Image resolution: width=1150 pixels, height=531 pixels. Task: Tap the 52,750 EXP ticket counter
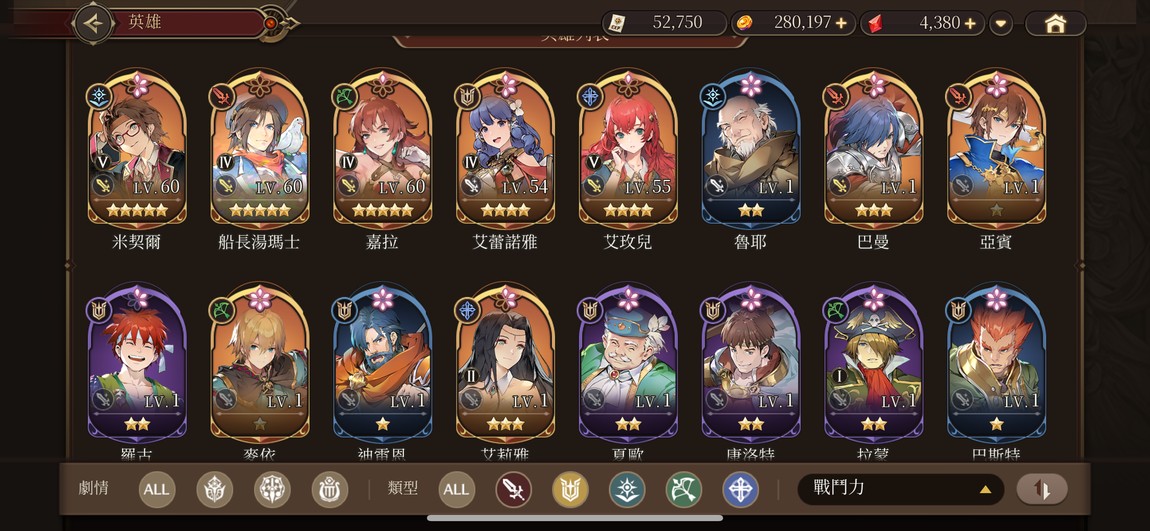[664, 23]
